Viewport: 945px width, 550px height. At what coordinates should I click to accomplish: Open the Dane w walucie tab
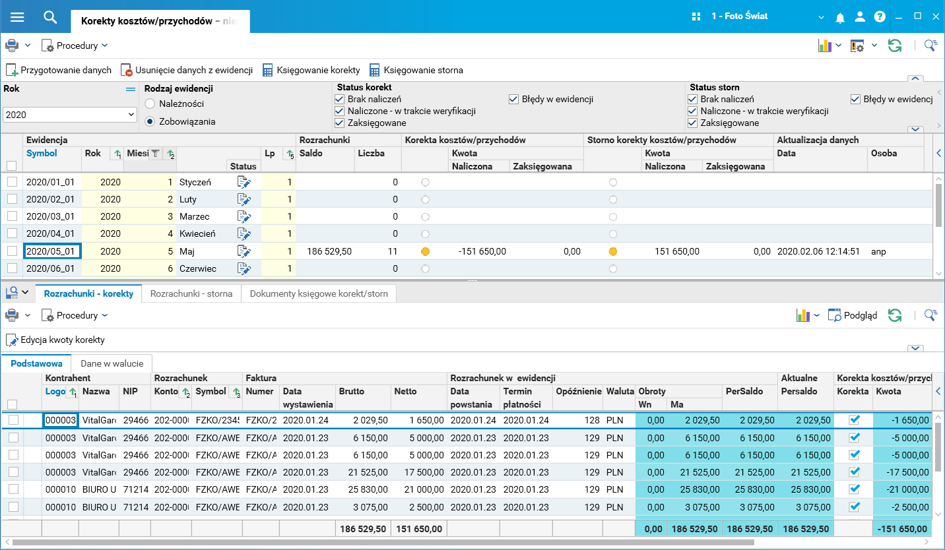tap(112, 364)
